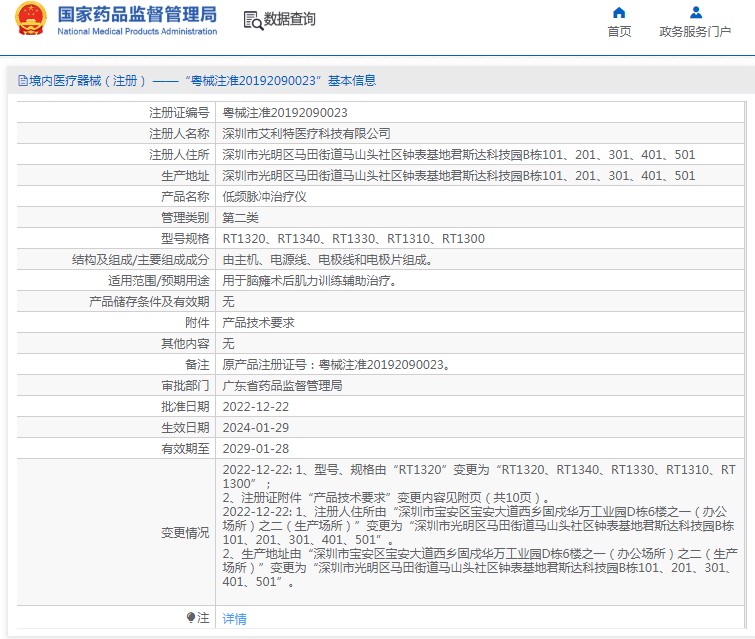Click the 有效期至 row label
Viewport: 755px width, 639px height.
185,449
